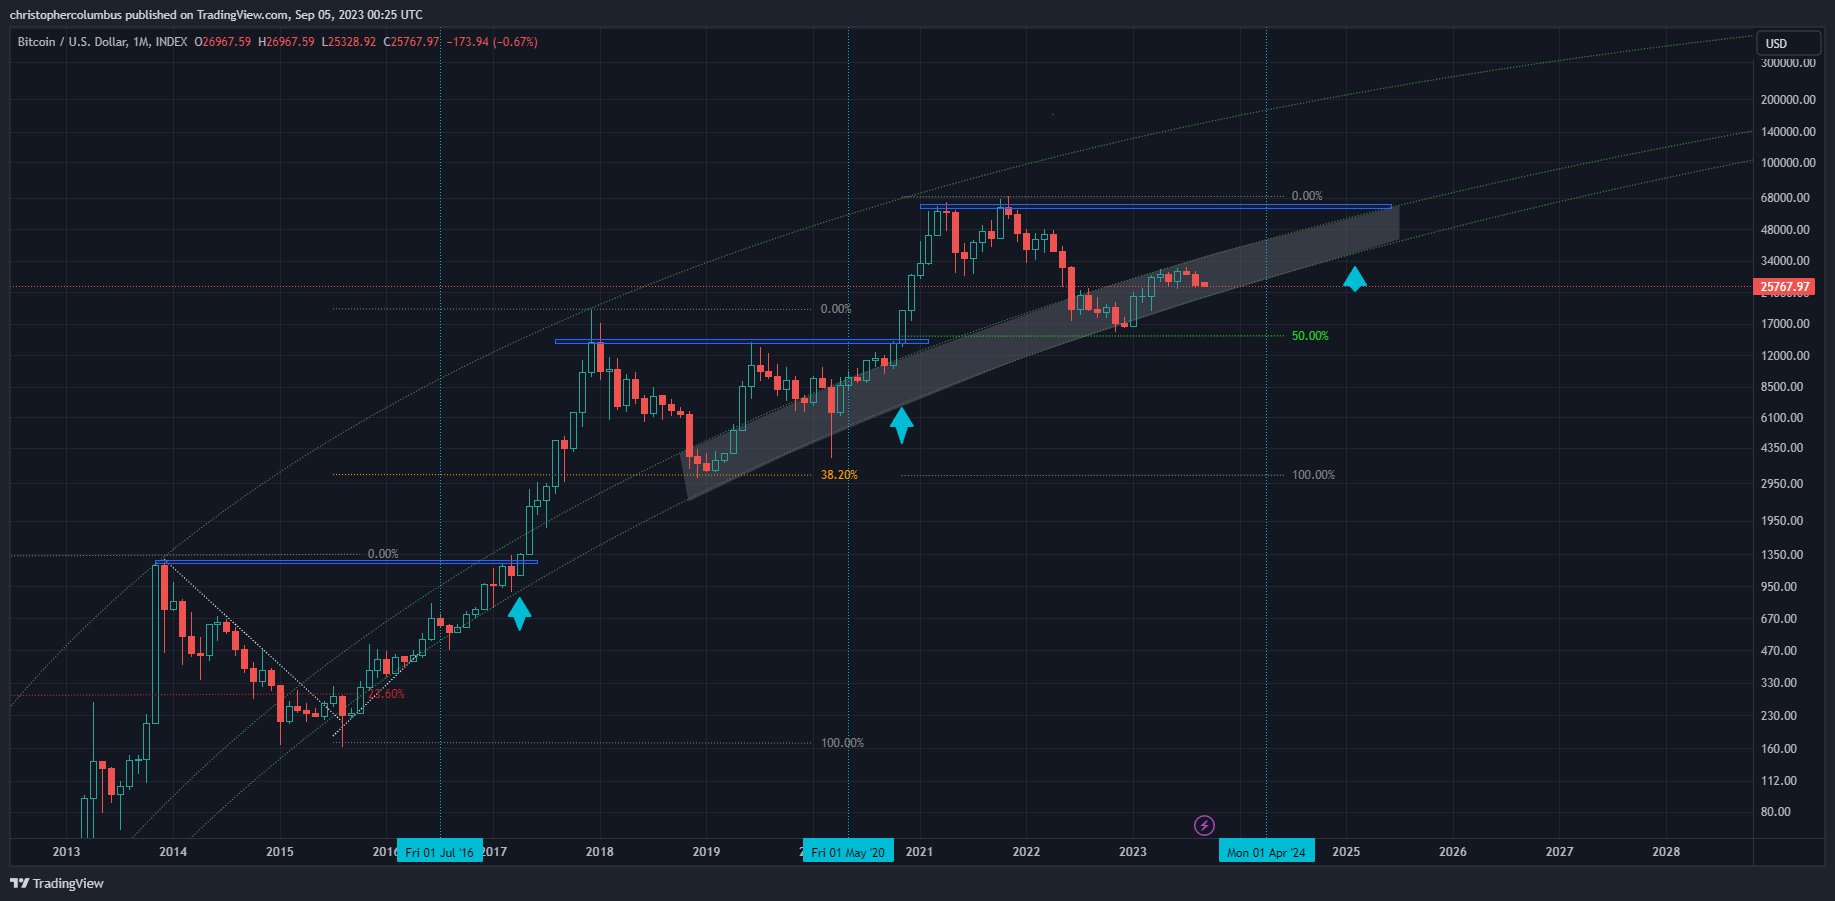
Task: Click the USD currency button
Action: click(1788, 43)
